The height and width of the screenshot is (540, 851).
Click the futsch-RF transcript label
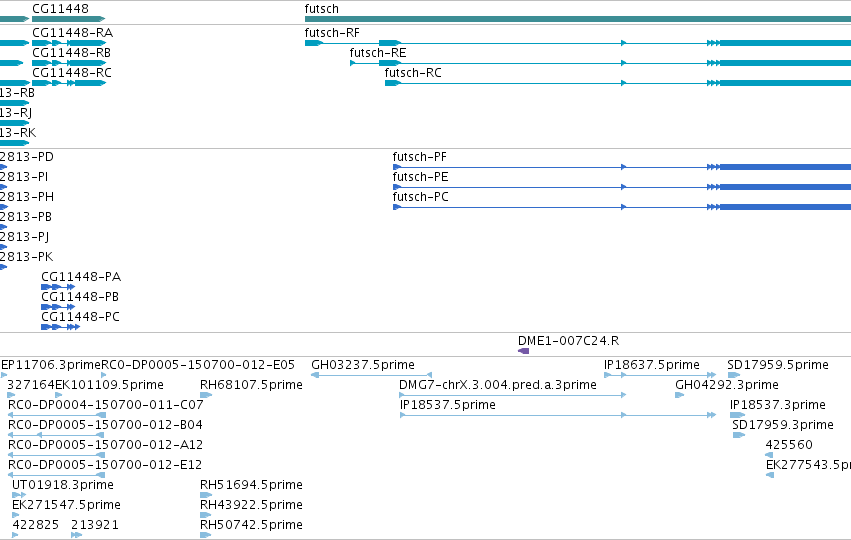tap(332, 33)
